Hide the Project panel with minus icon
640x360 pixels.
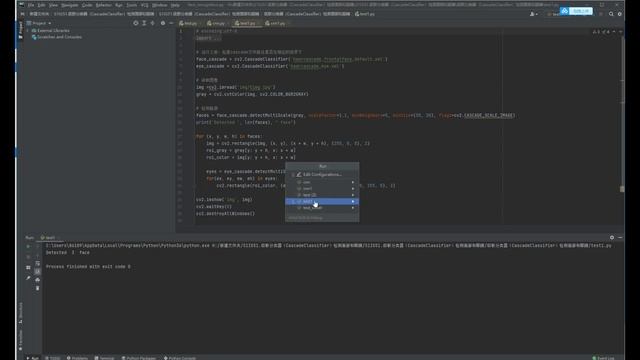(x=171, y=23)
